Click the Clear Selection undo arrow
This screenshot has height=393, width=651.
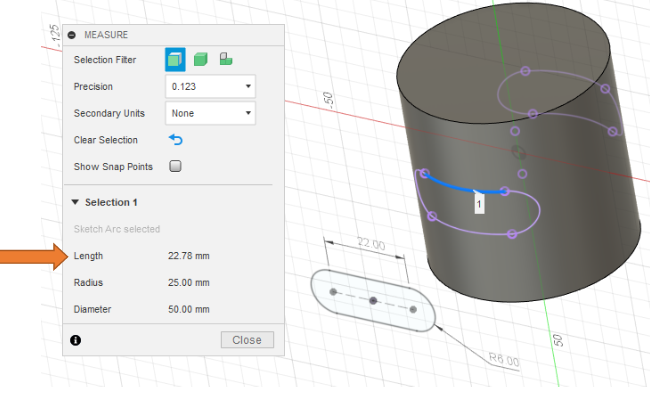point(176,140)
